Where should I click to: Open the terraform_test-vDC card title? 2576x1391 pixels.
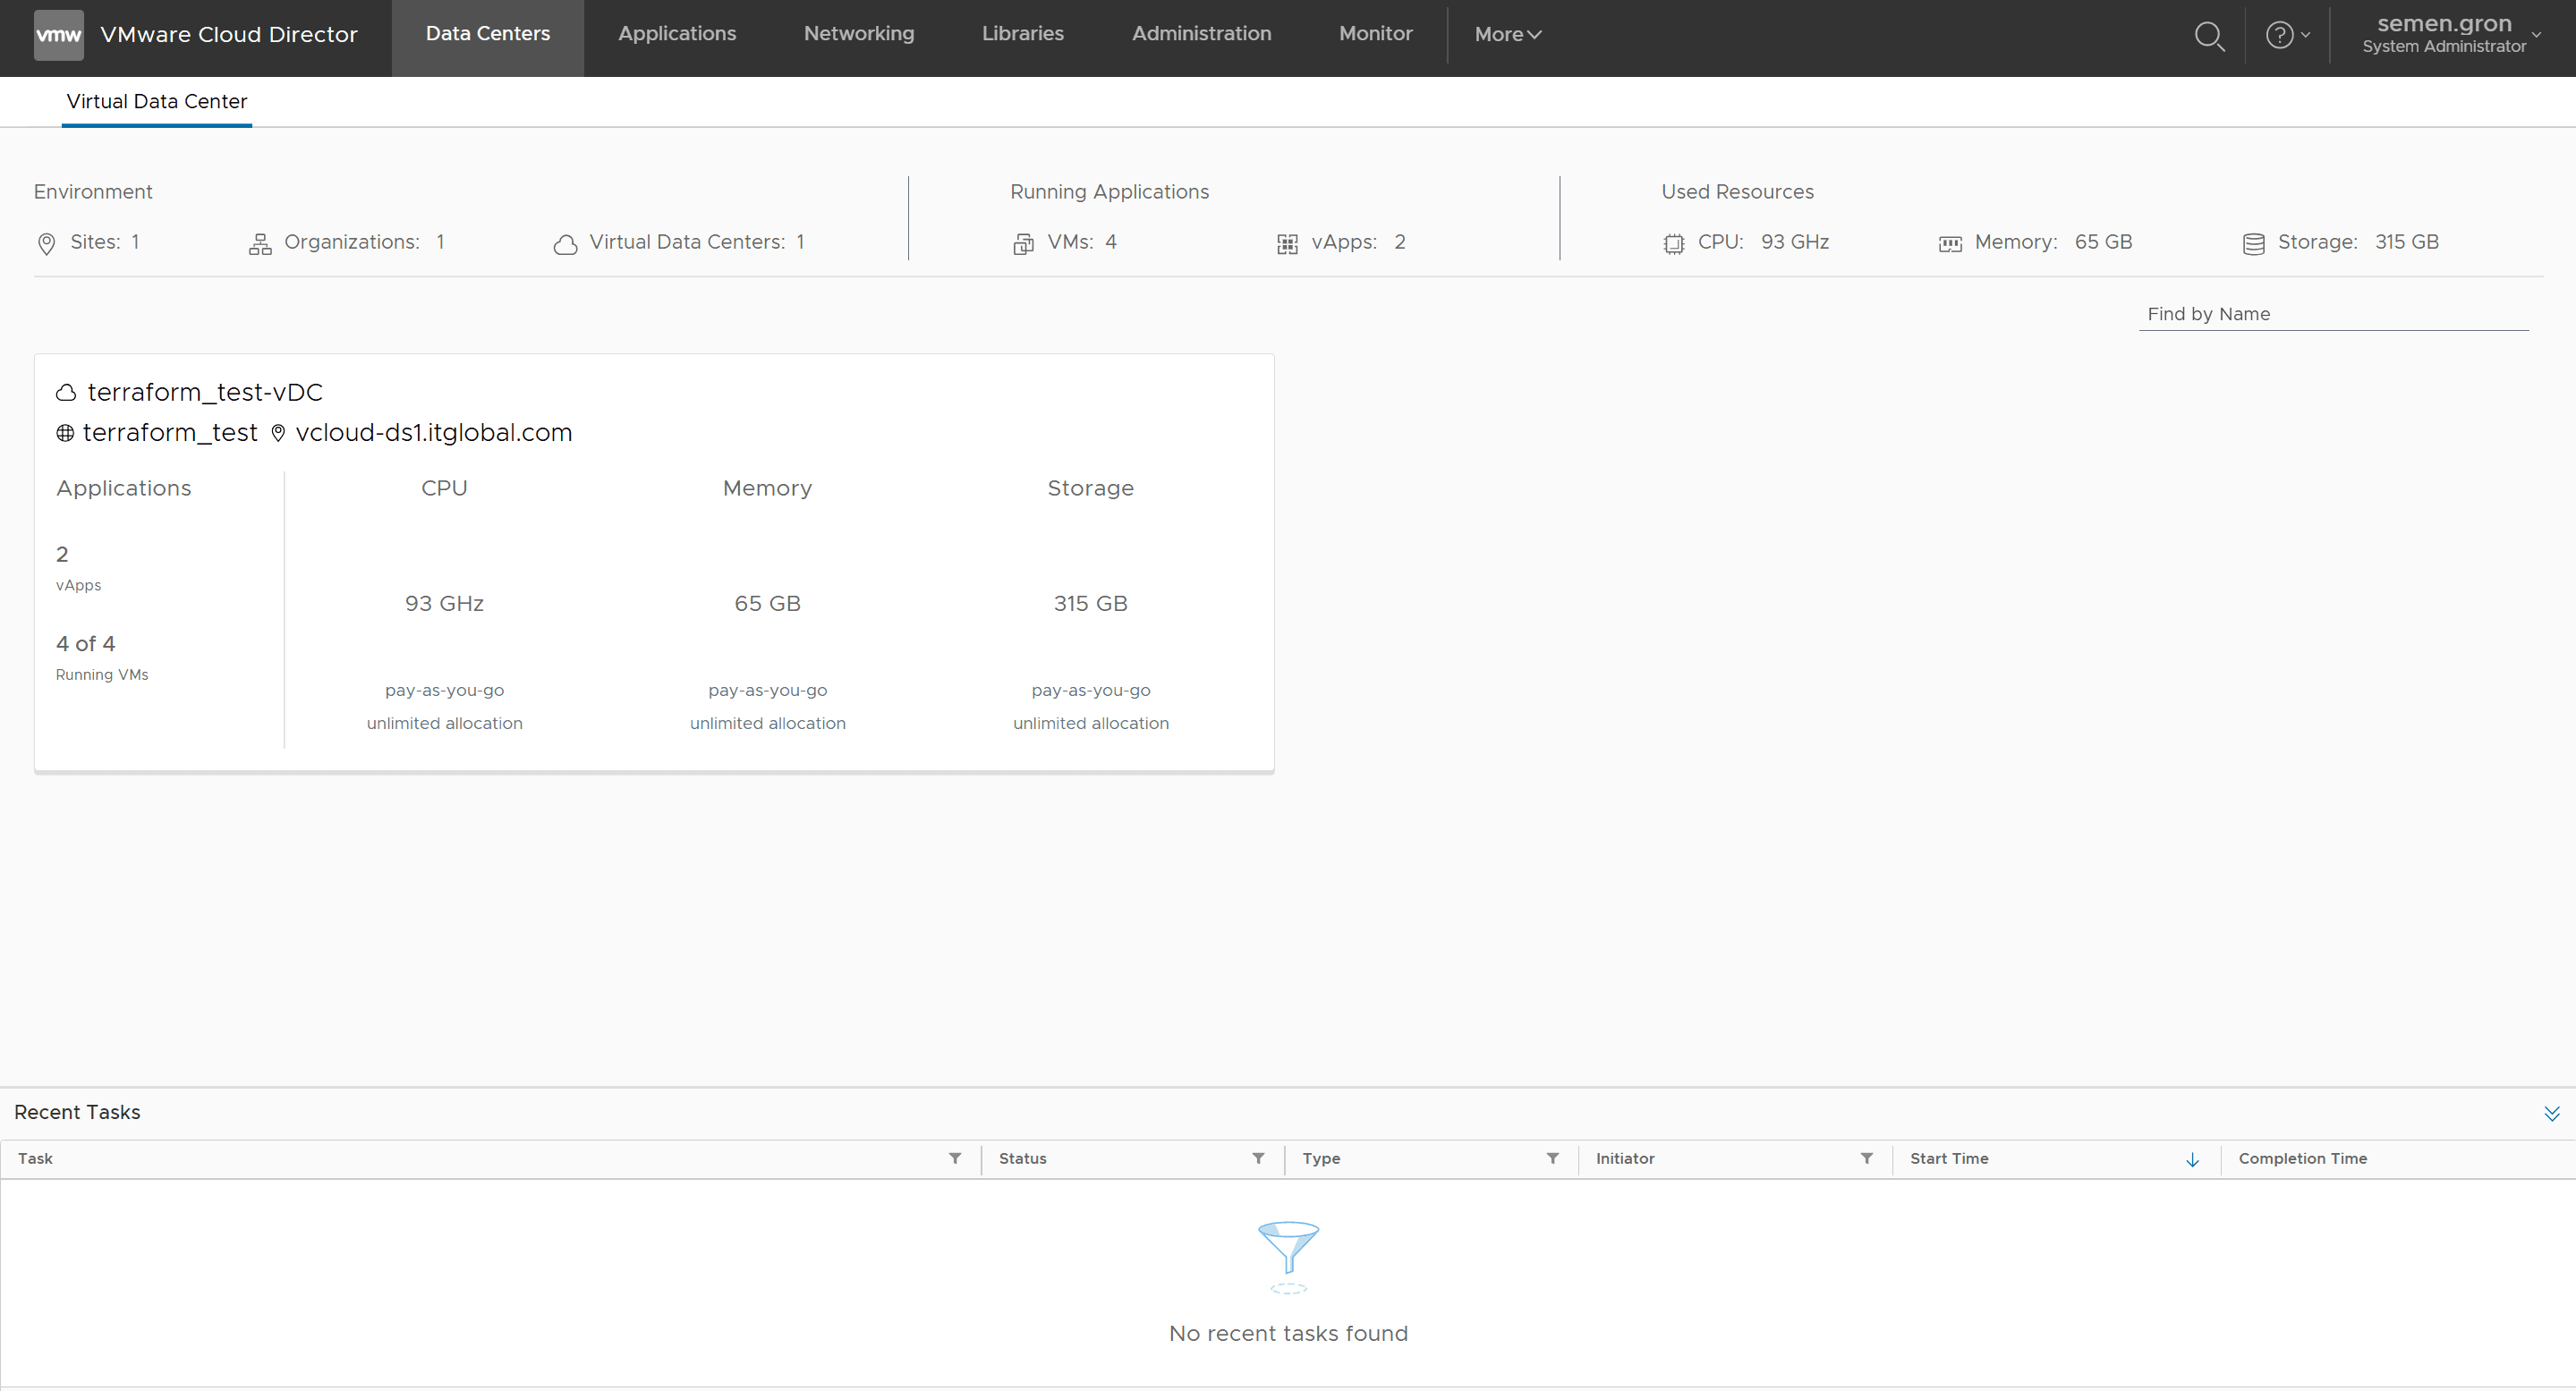(205, 392)
